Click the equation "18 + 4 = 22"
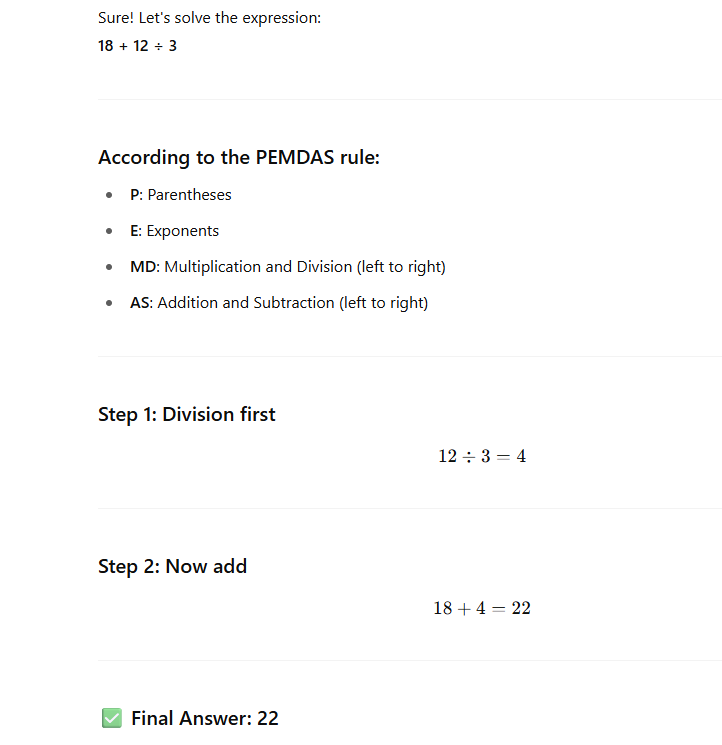The image size is (722, 745). tap(482, 609)
